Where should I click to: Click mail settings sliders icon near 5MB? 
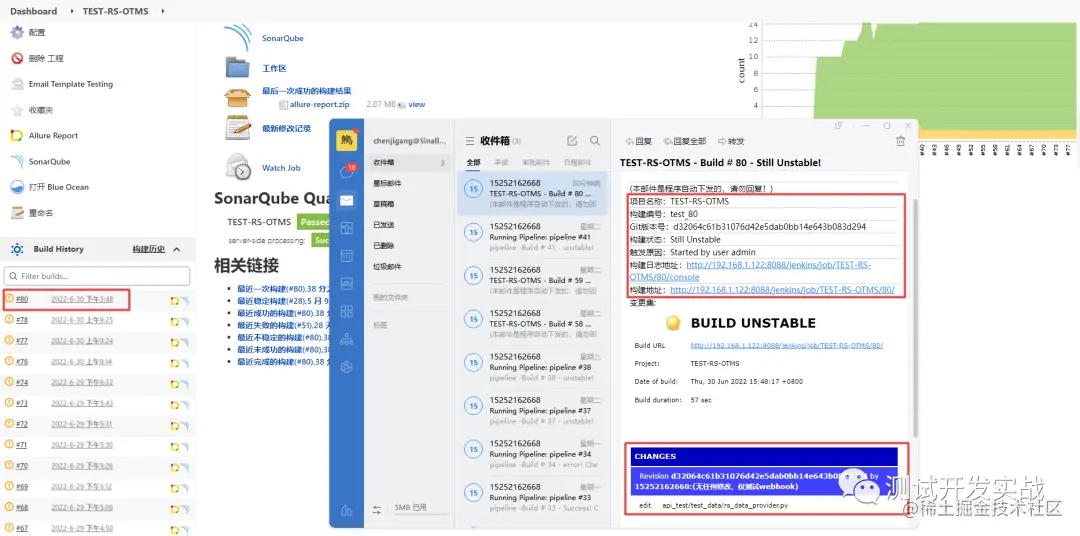(x=377, y=509)
